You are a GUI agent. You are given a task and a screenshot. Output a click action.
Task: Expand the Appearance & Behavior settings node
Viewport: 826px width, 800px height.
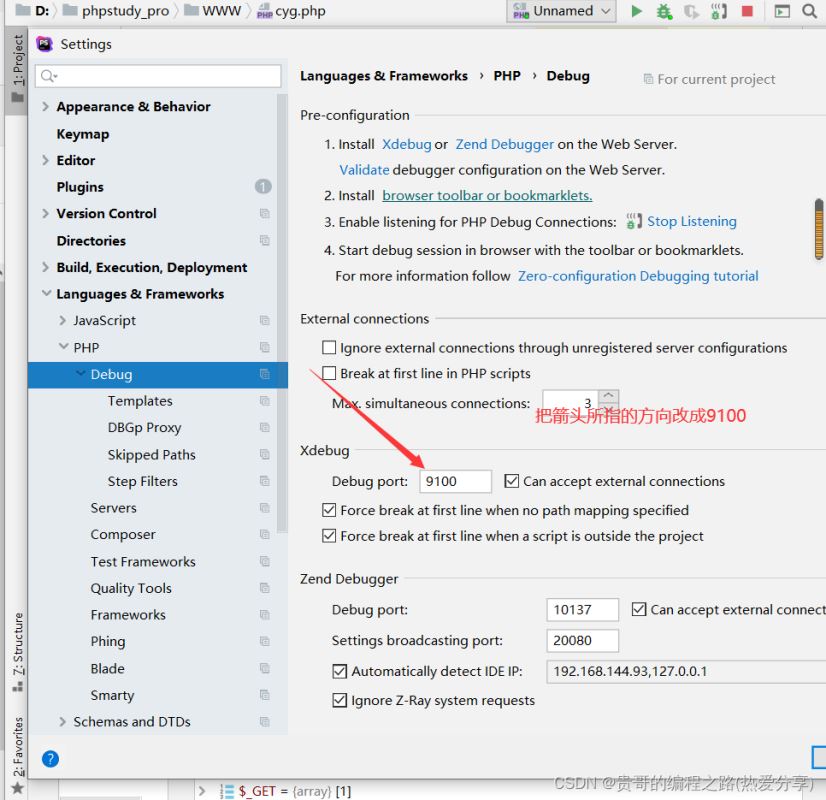[x=46, y=107]
